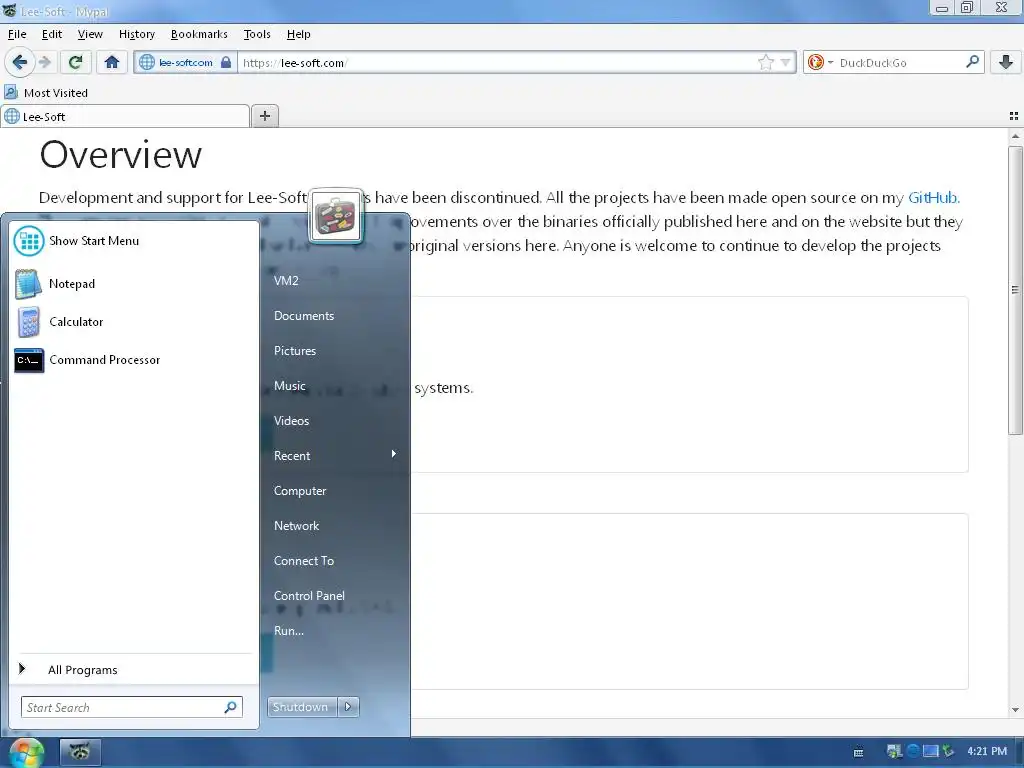Open the VM2 user folder
1024x768 pixels.
coord(286,281)
